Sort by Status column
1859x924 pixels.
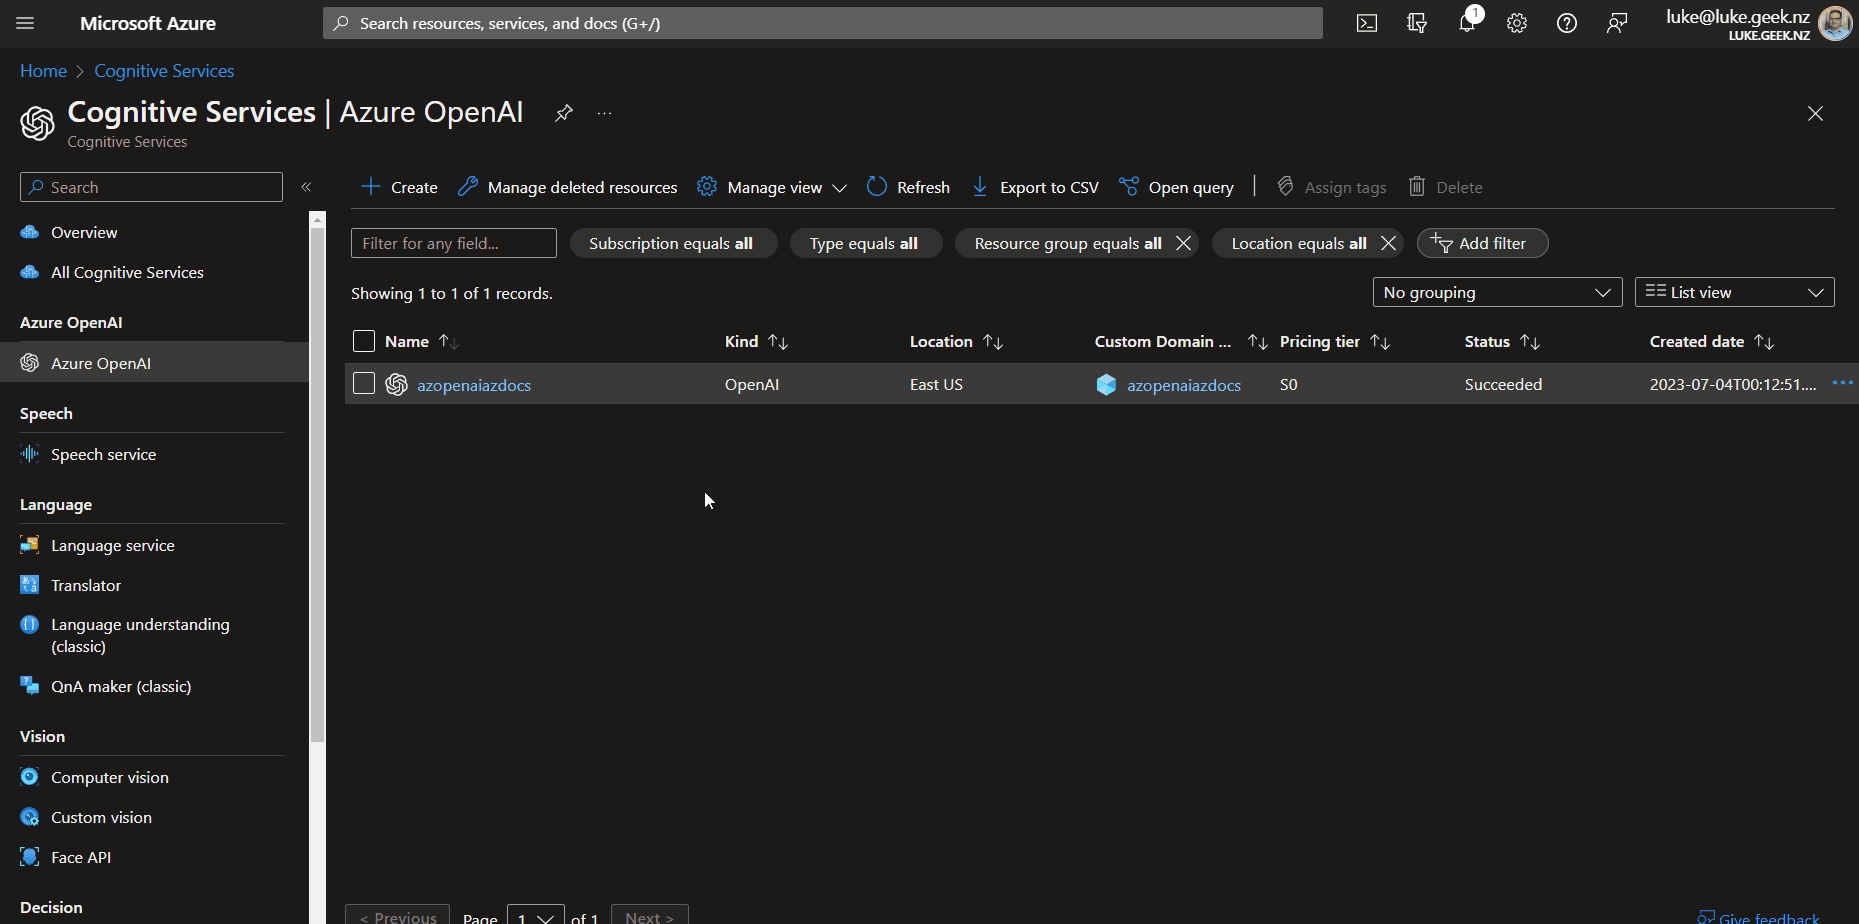coord(1502,341)
